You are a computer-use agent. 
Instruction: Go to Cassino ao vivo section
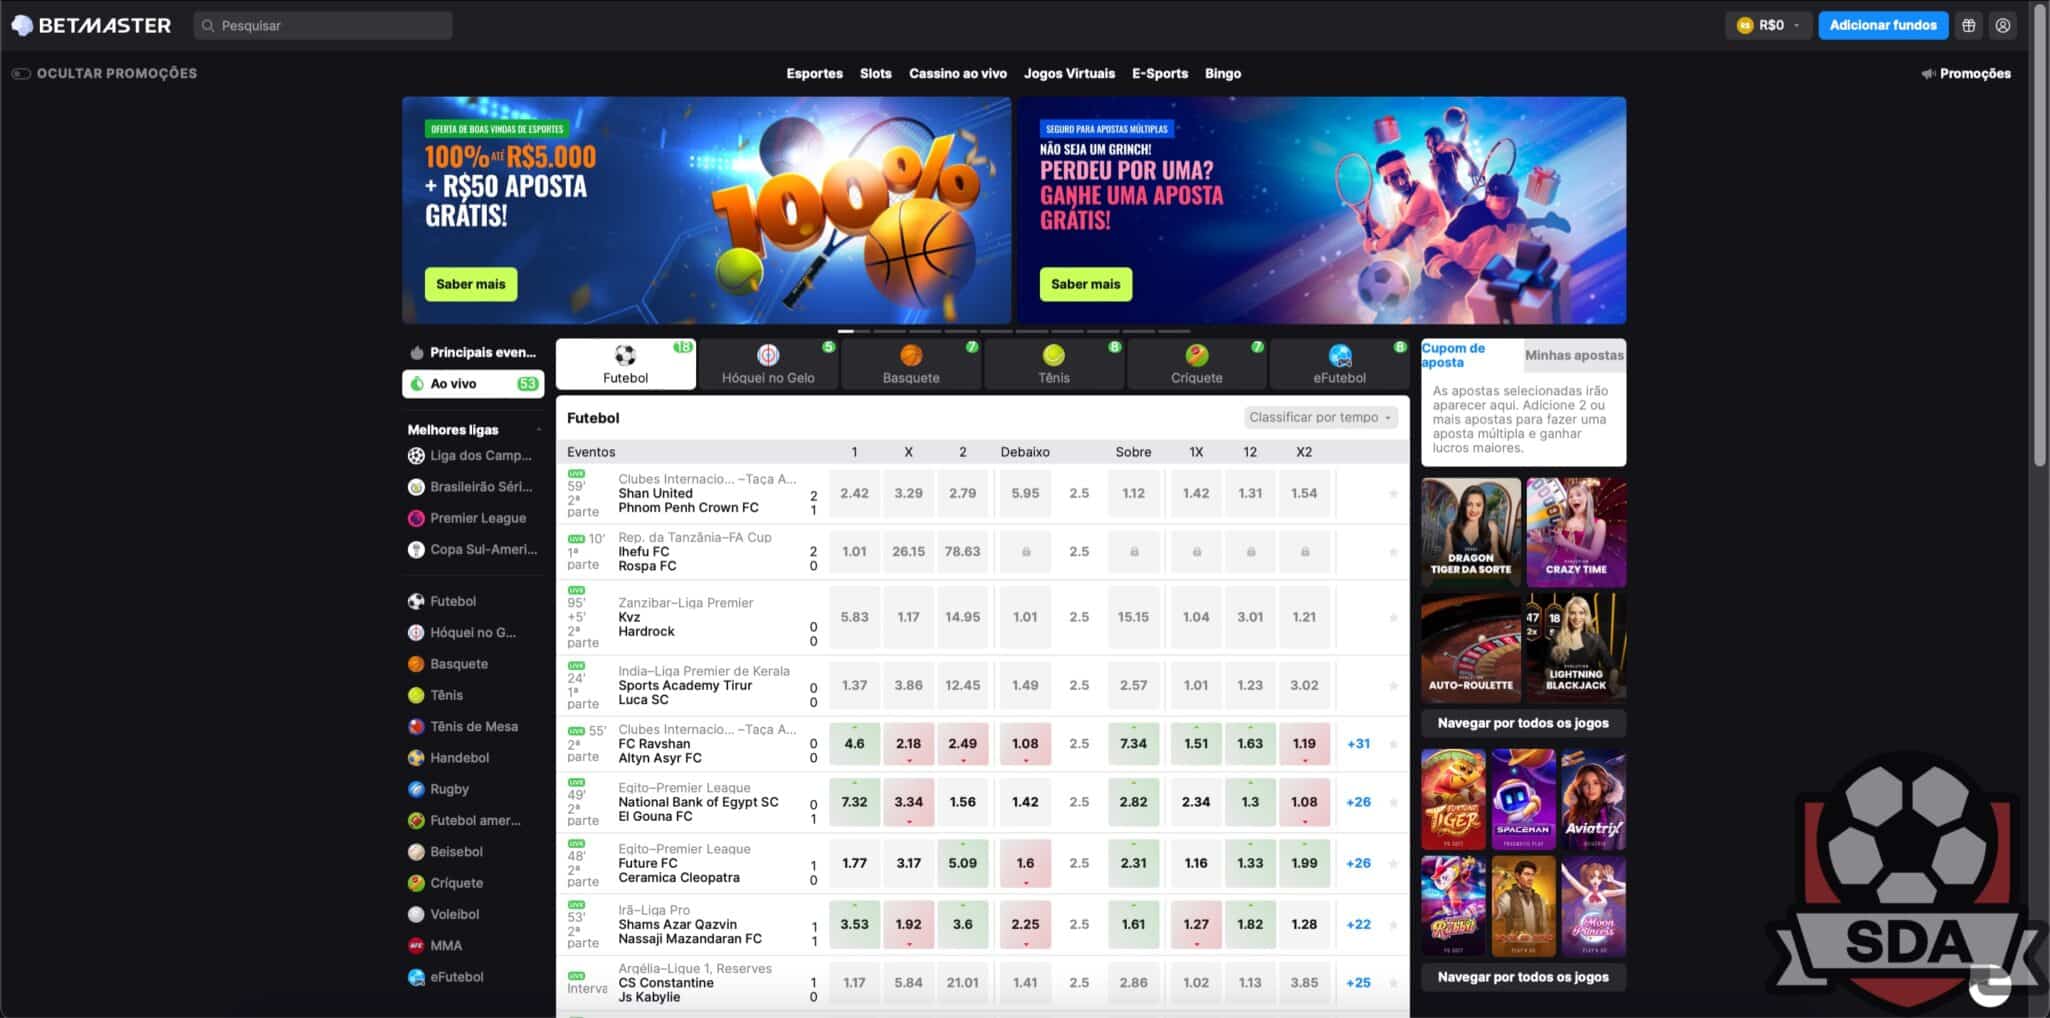[958, 74]
